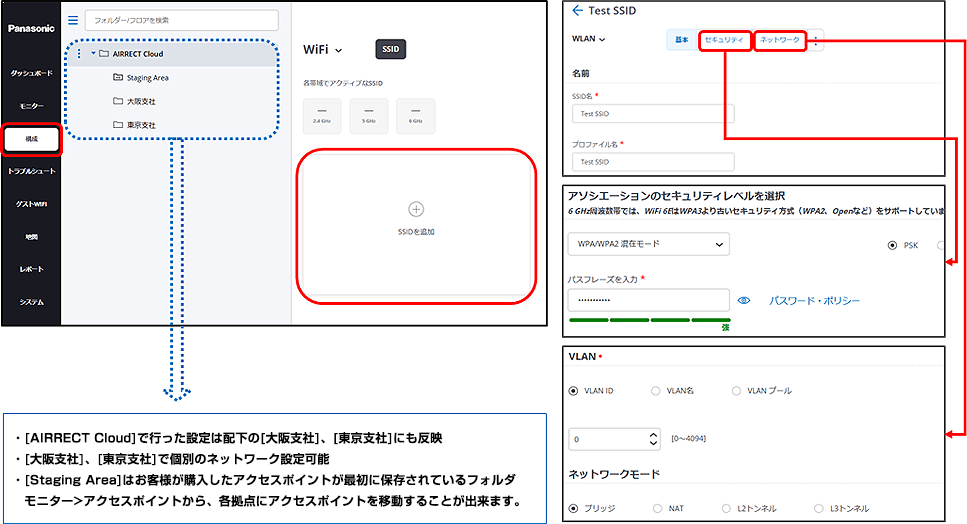Click the SSIDを追加 label
The height and width of the screenshot is (524, 967).
pos(416,232)
